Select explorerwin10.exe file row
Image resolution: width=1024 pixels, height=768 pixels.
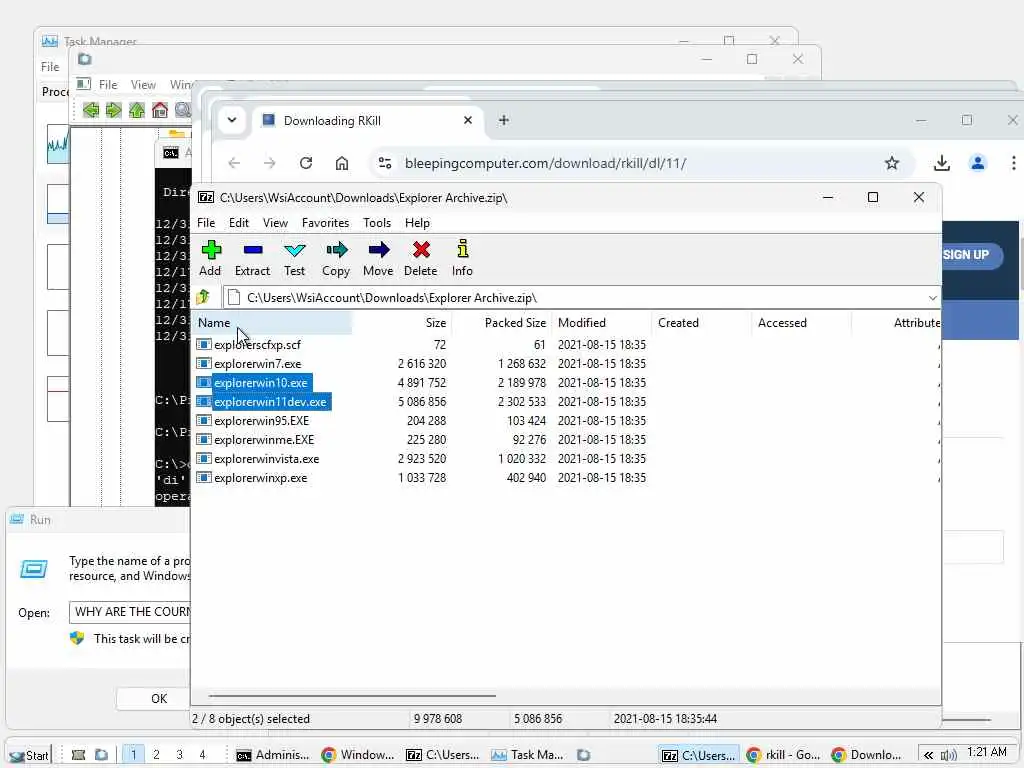coord(261,383)
